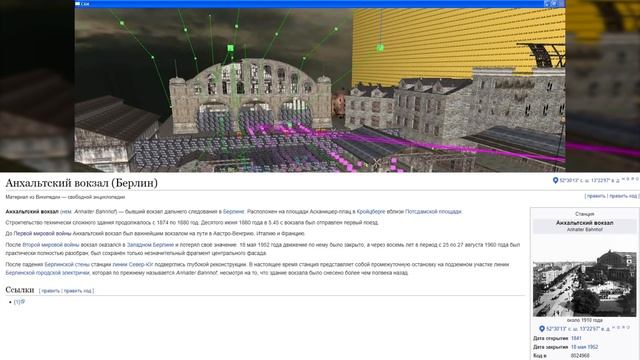Click the map pin icon beside the page-top coordinates
Viewport: 640px width, 360px height.
click(x=555, y=180)
